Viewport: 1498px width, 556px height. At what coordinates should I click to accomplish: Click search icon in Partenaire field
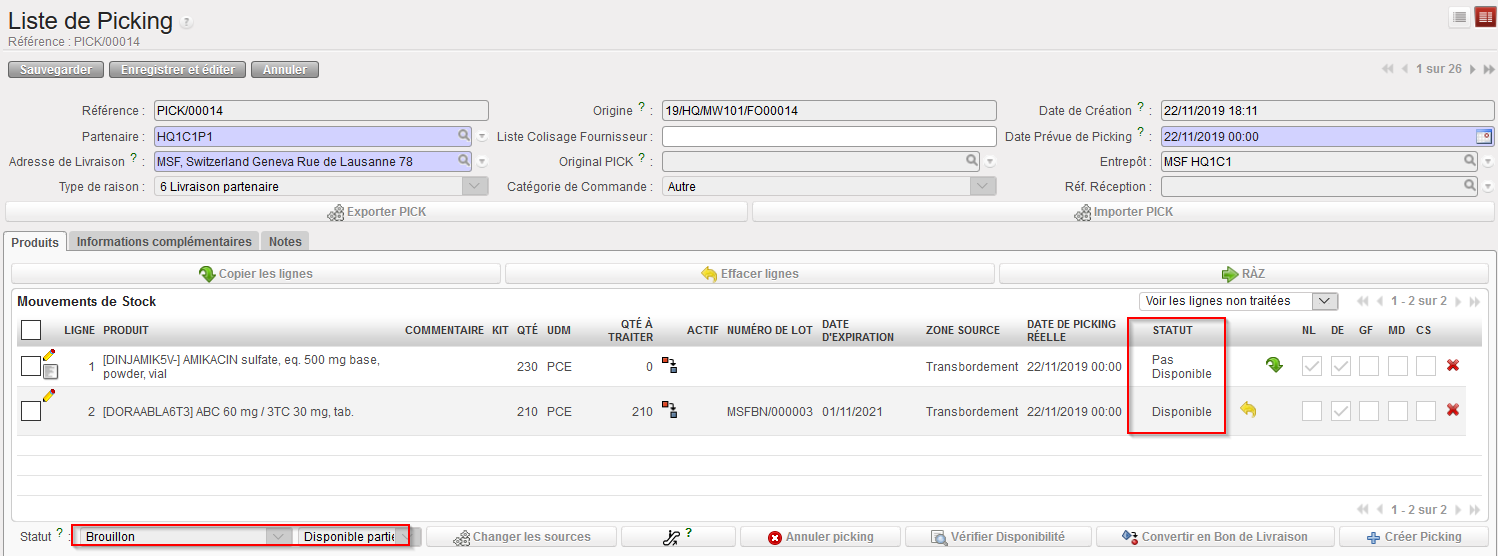point(464,135)
